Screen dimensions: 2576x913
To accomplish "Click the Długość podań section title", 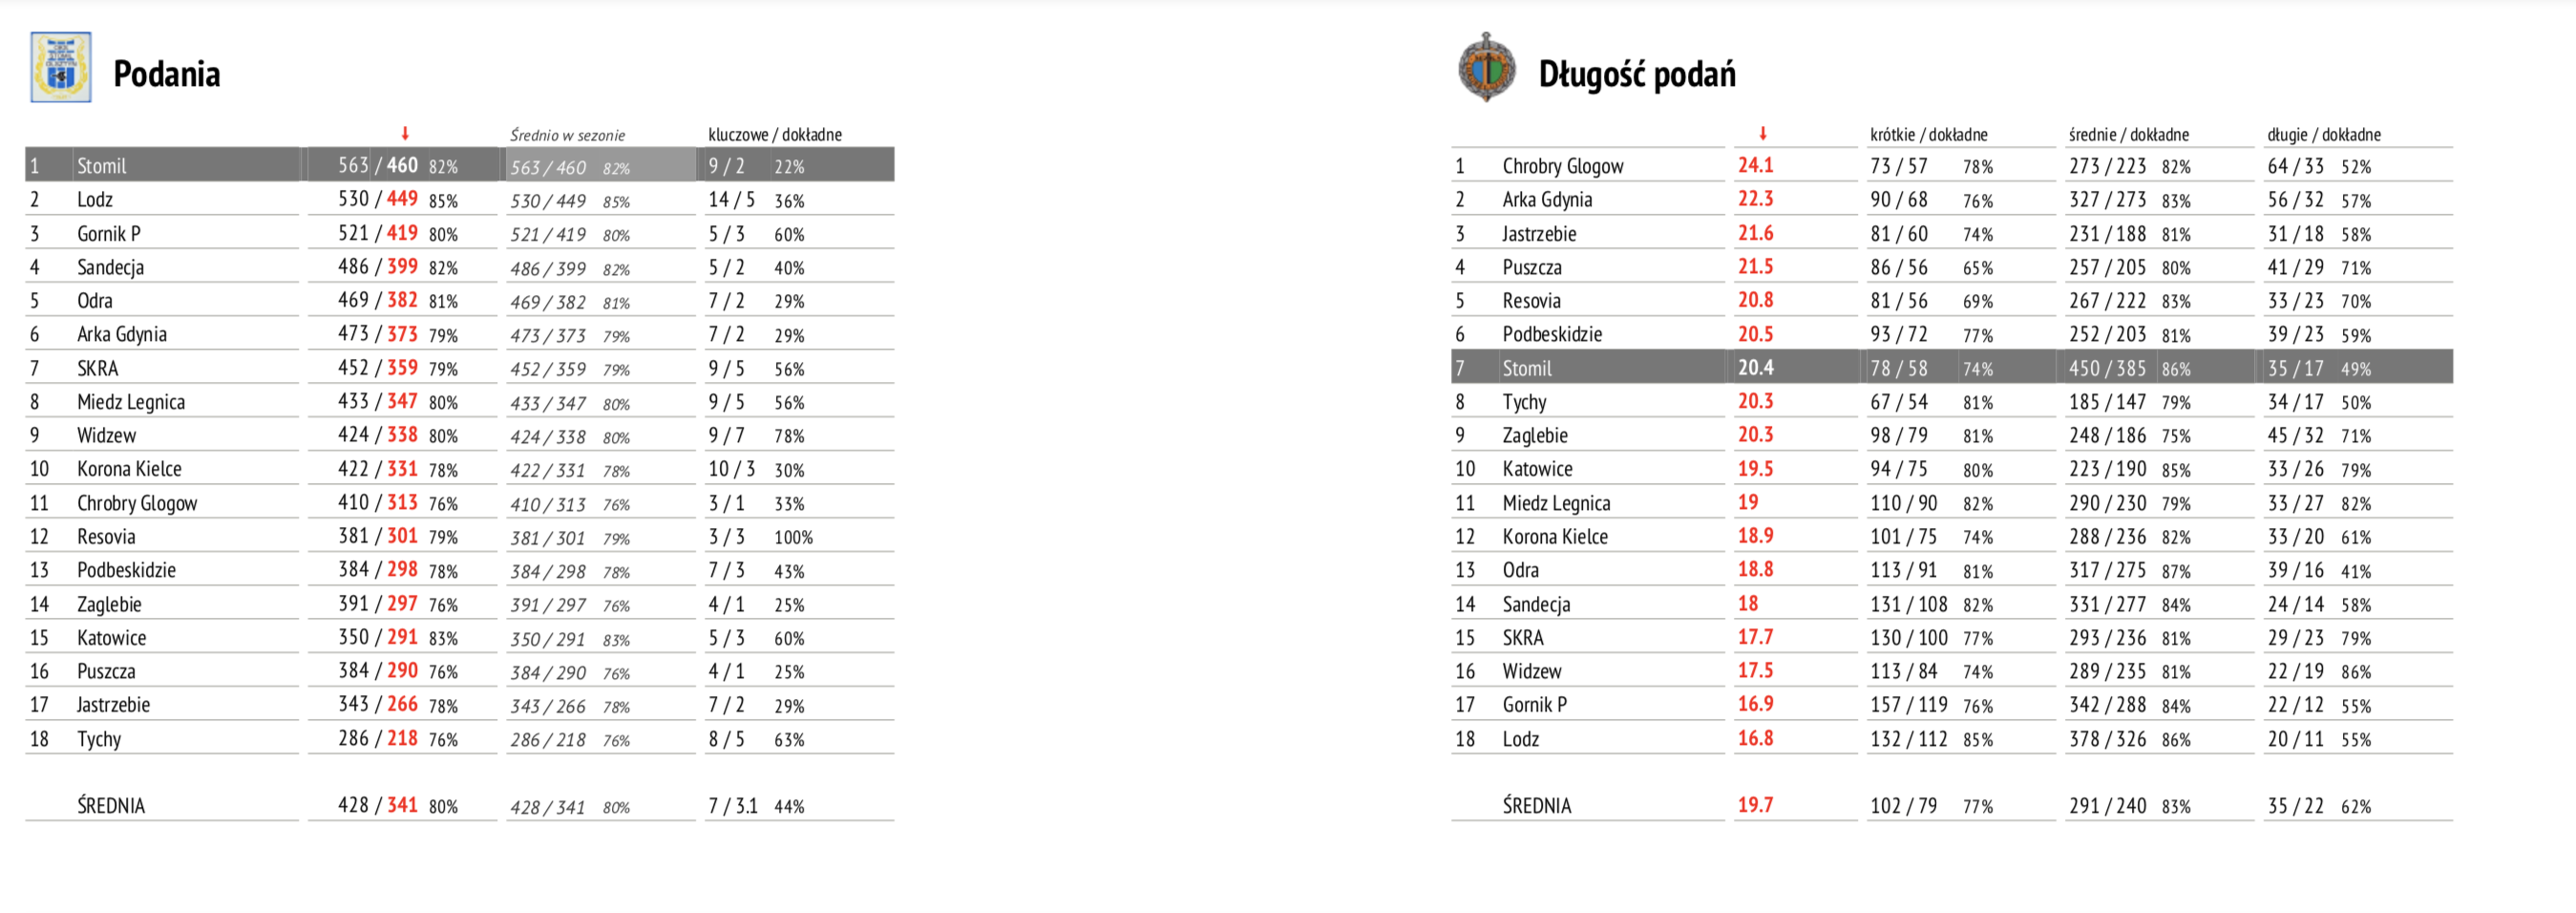I will (1637, 73).
